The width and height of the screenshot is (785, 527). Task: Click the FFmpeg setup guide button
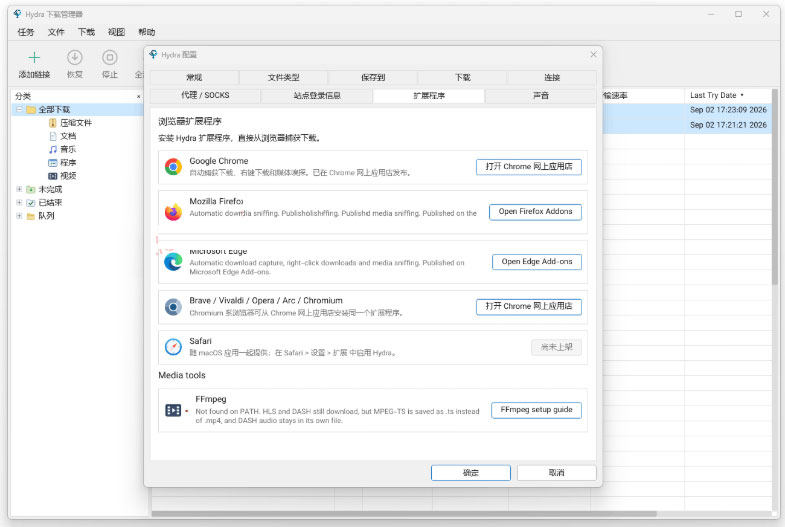coord(536,410)
